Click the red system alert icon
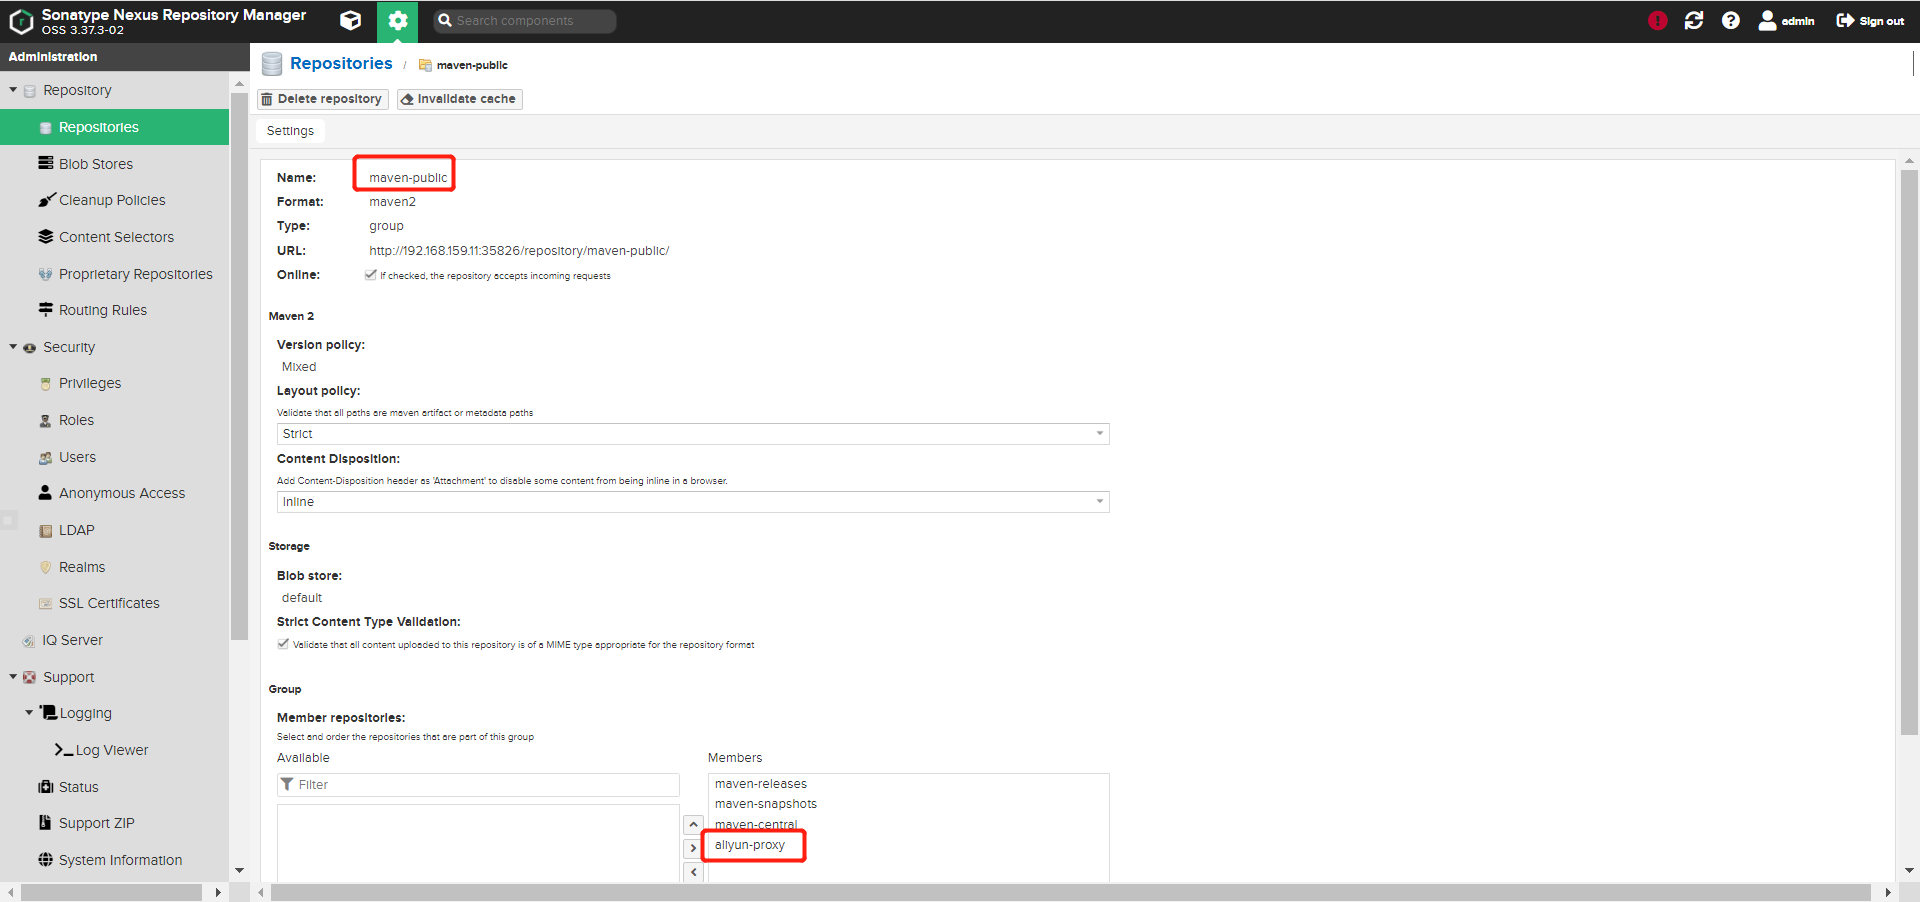The image size is (1920, 902). click(1657, 20)
